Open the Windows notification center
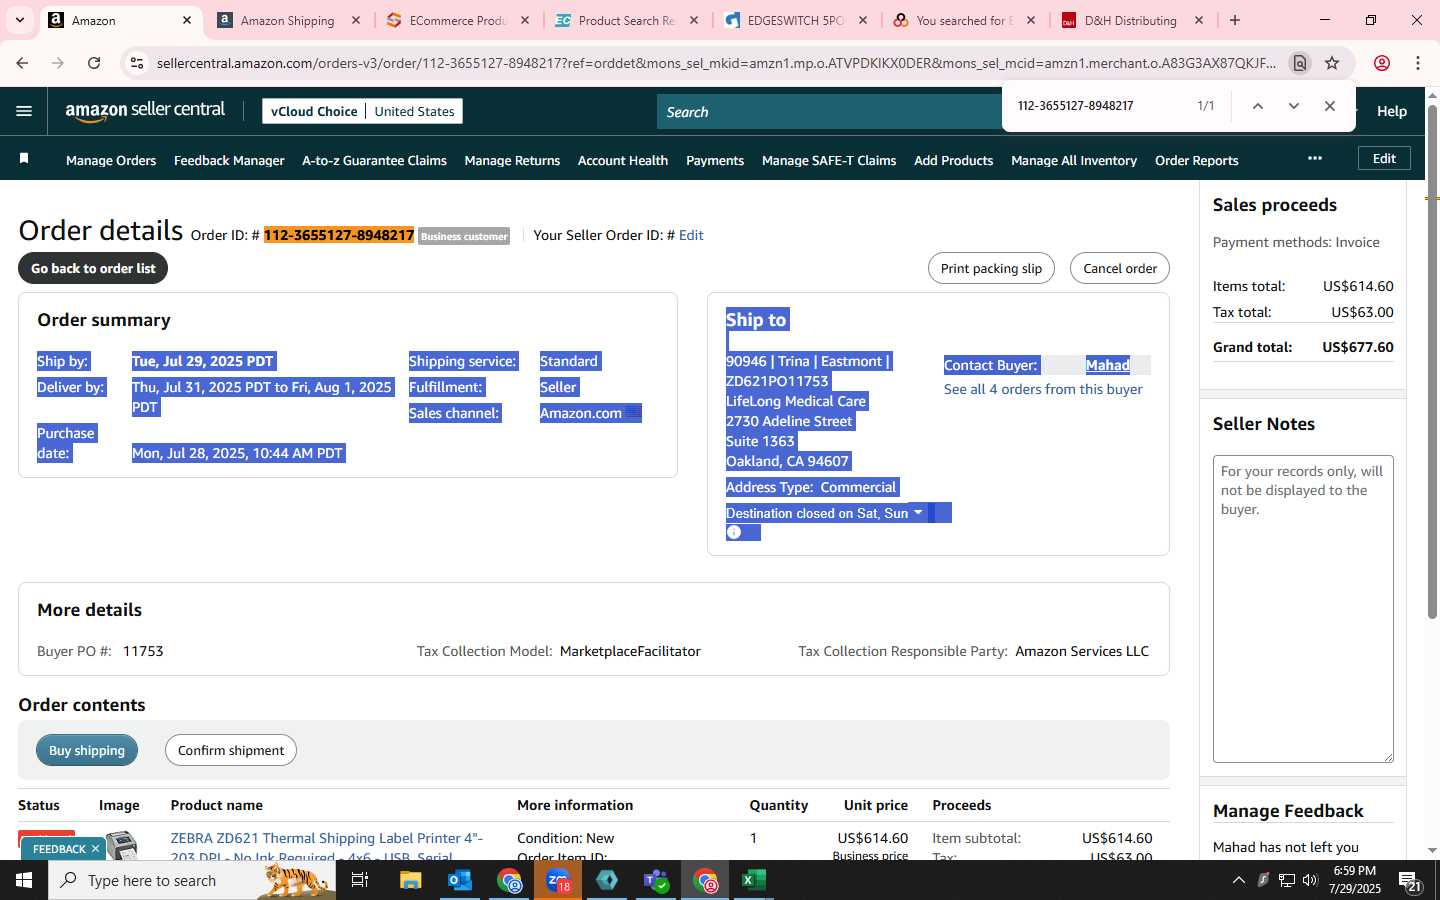Image resolution: width=1440 pixels, height=900 pixels. 1410,880
